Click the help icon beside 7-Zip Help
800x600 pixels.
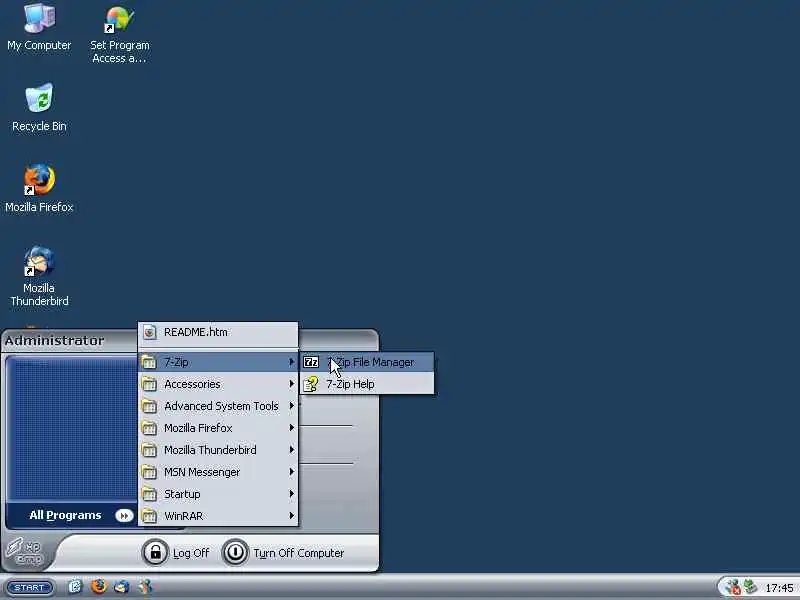[311, 384]
